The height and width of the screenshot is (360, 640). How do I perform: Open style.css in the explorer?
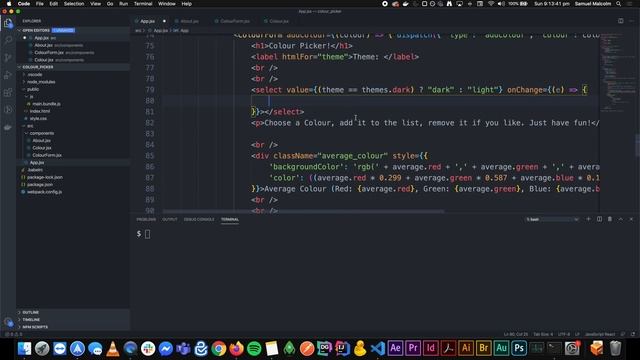(x=38, y=118)
